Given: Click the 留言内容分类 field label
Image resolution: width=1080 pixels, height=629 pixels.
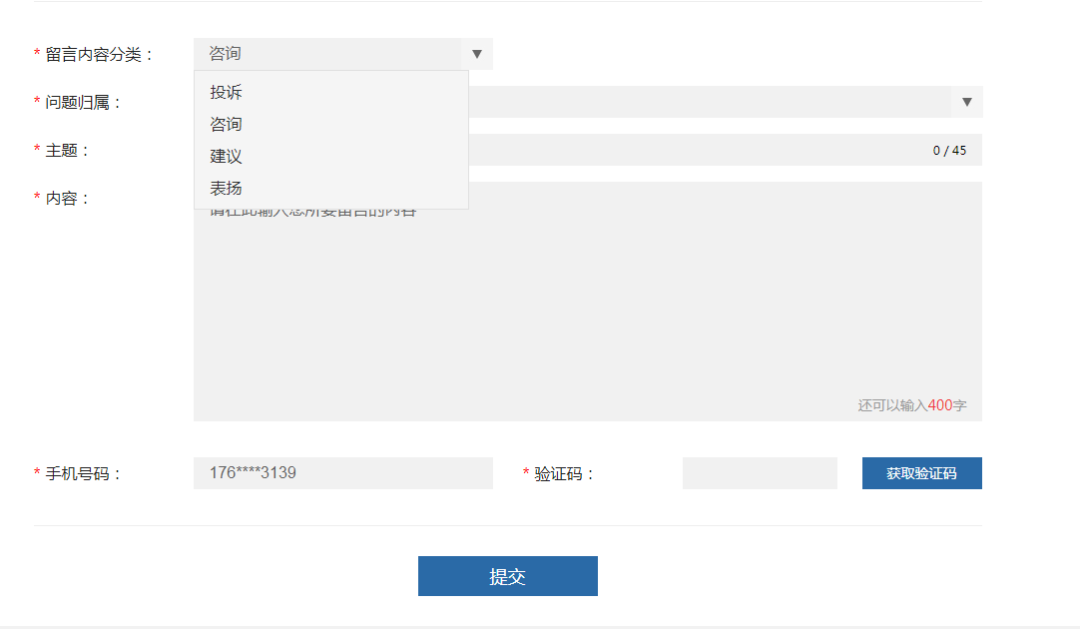Looking at the screenshot, I should pos(99,54).
